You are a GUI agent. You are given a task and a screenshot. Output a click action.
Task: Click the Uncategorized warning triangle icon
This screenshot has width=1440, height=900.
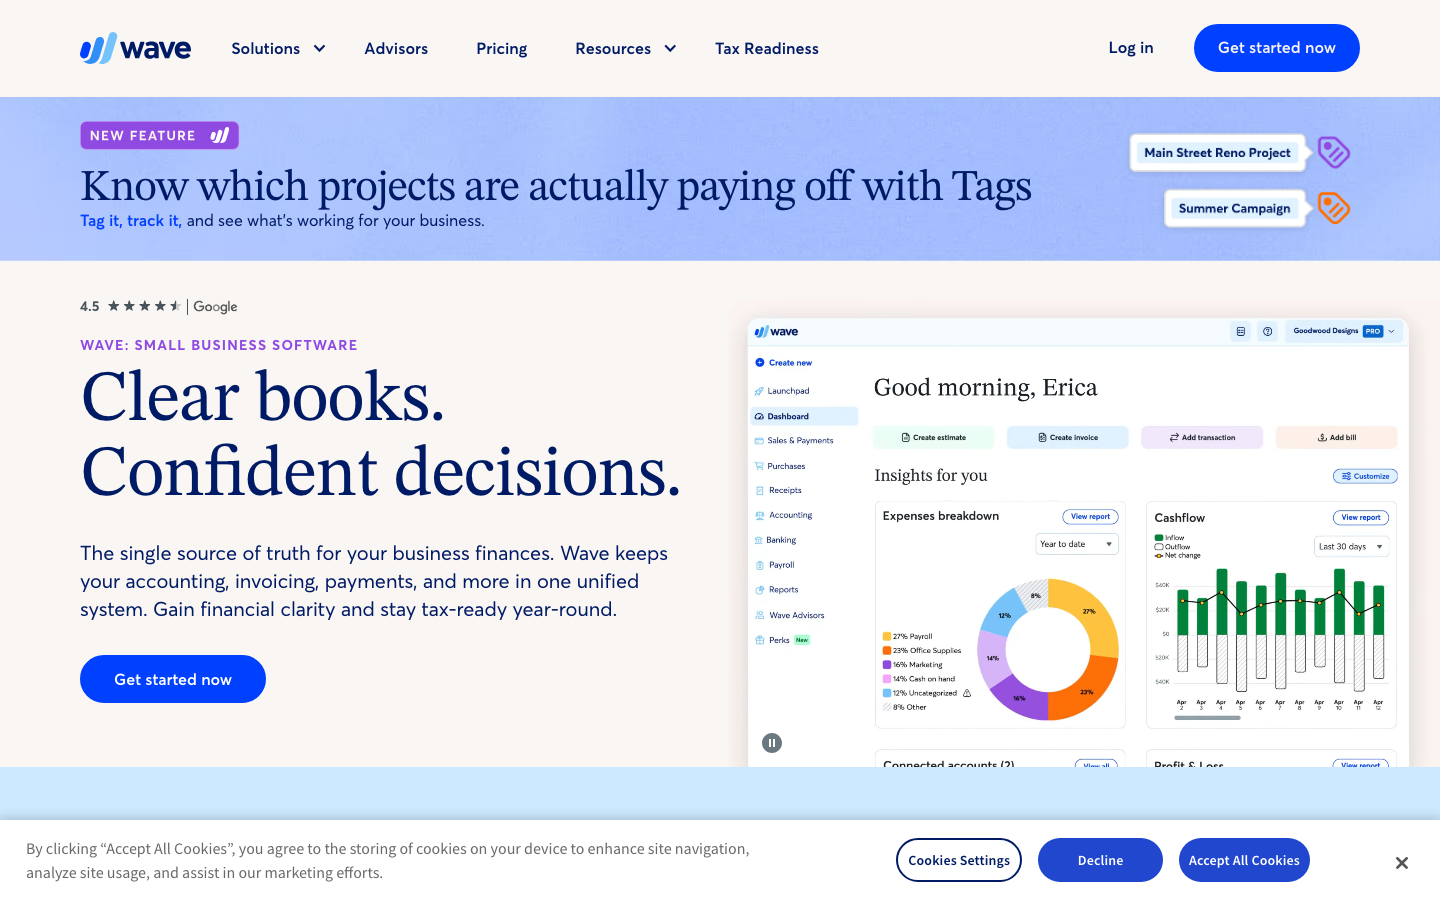(x=967, y=692)
